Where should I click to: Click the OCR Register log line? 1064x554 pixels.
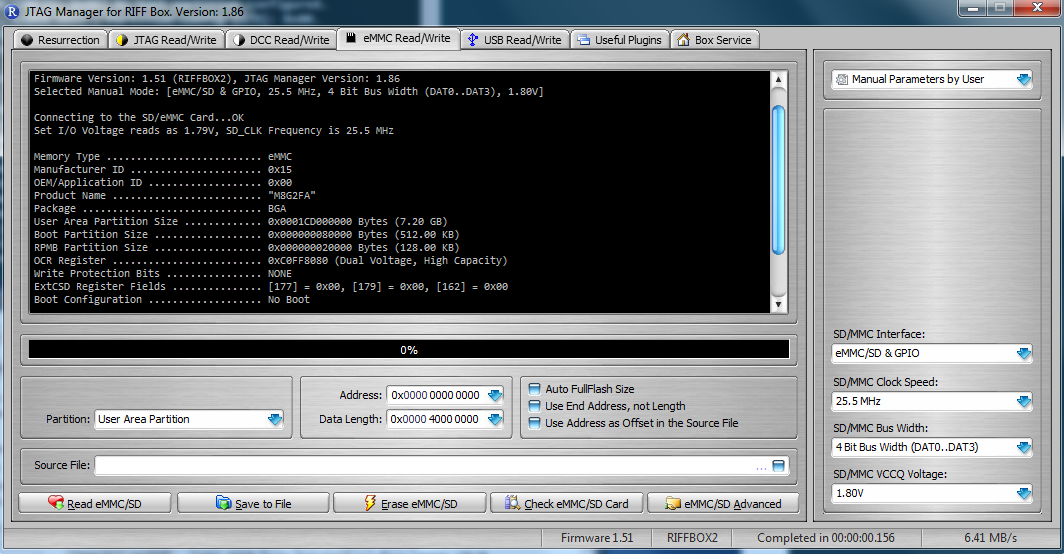(x=270, y=261)
